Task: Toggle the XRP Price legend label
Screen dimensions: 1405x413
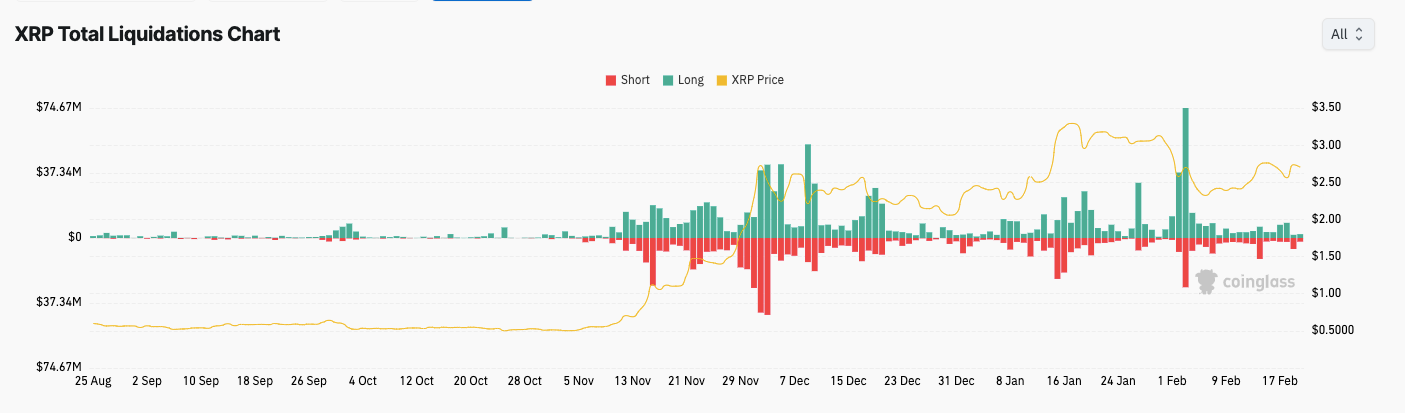Action: click(x=757, y=80)
